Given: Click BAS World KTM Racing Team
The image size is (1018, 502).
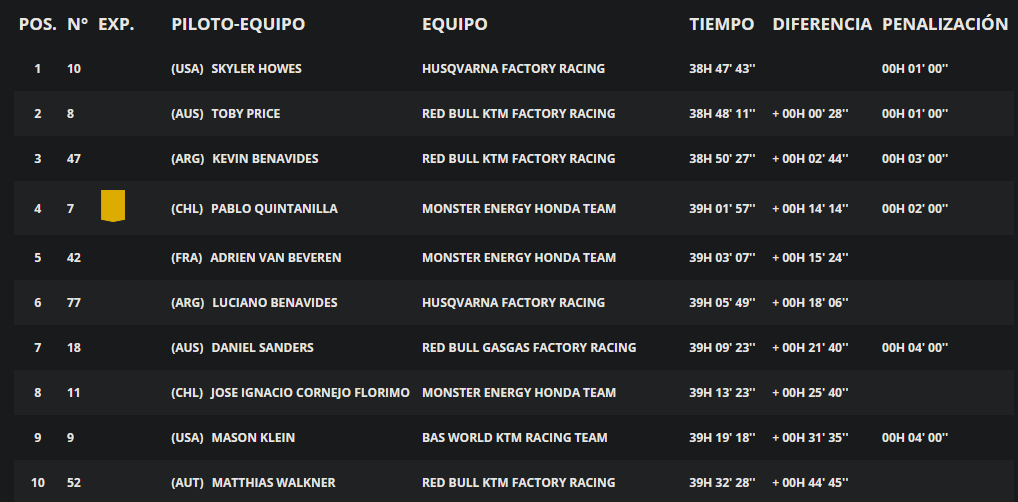Looking at the screenshot, I should point(514,438).
